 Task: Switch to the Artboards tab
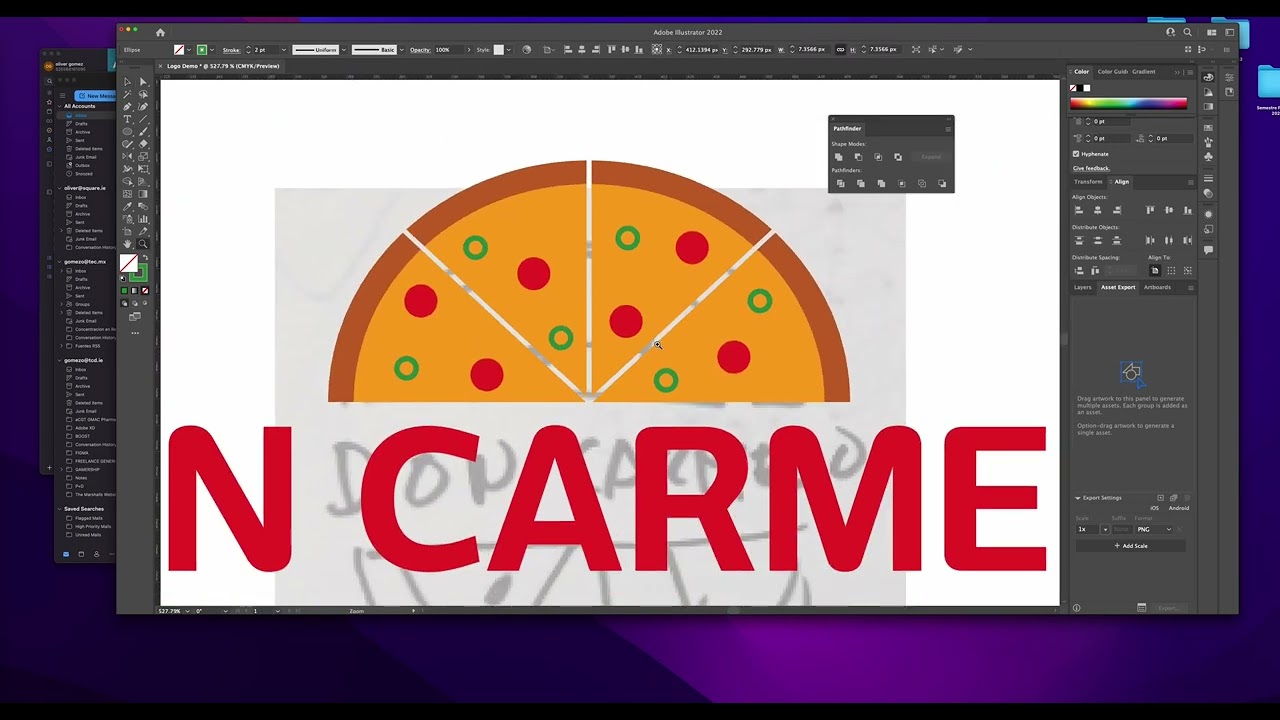(1157, 287)
